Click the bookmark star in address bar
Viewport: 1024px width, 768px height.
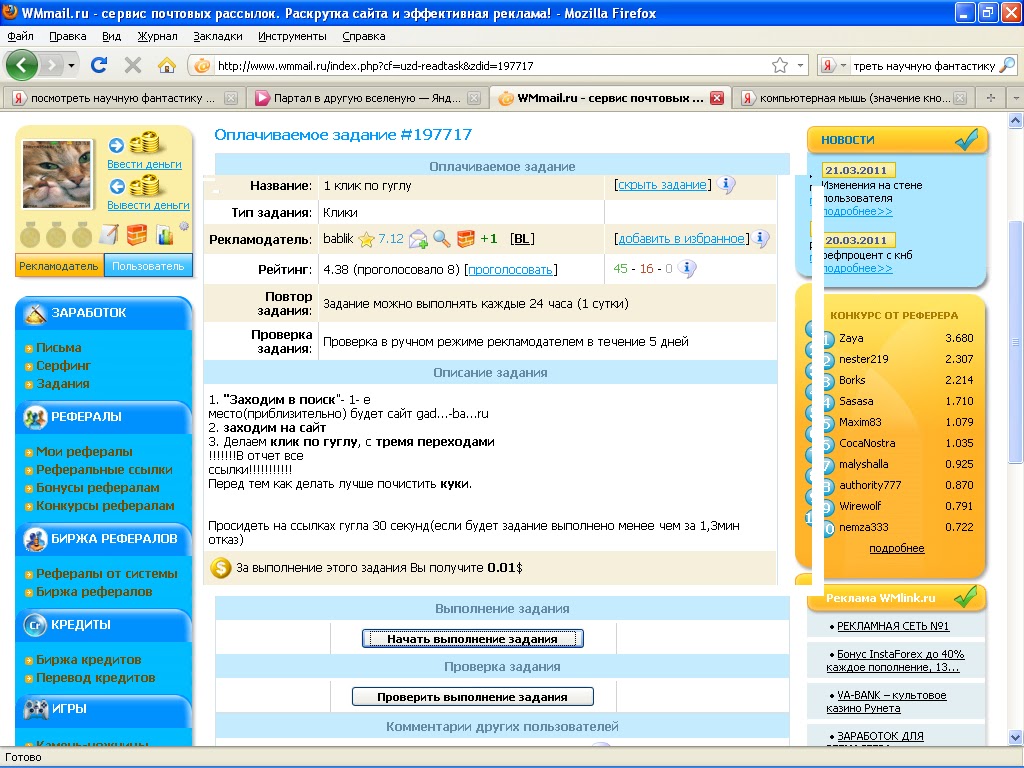780,66
